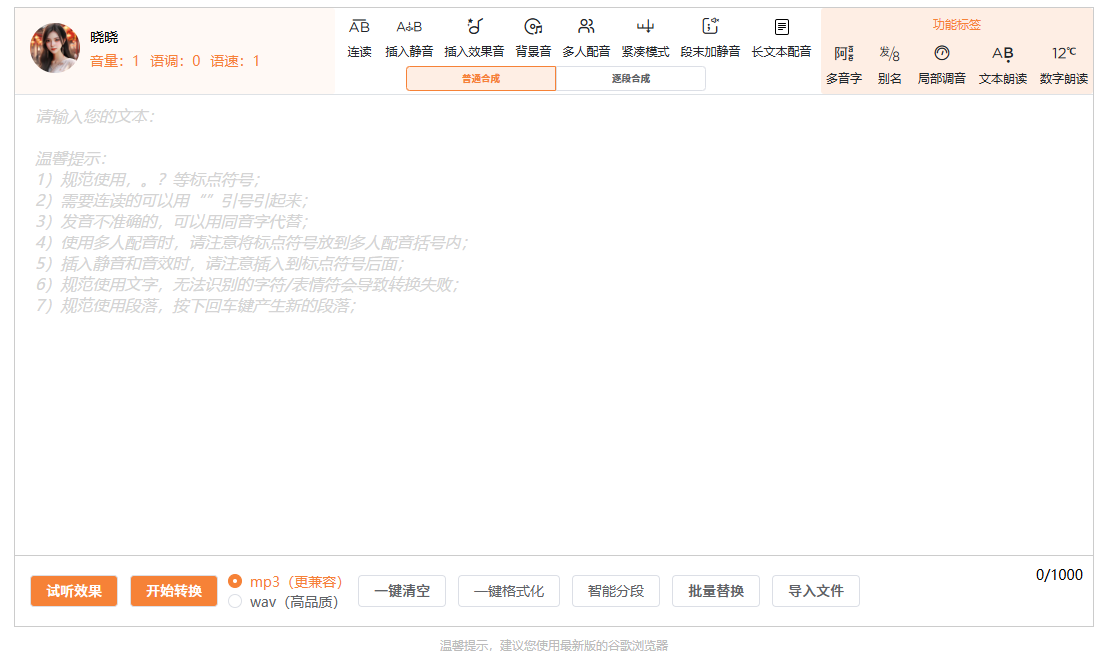Select the 多人配音 multi-voice icon
Screen dimensions: 1115x669
(586, 40)
